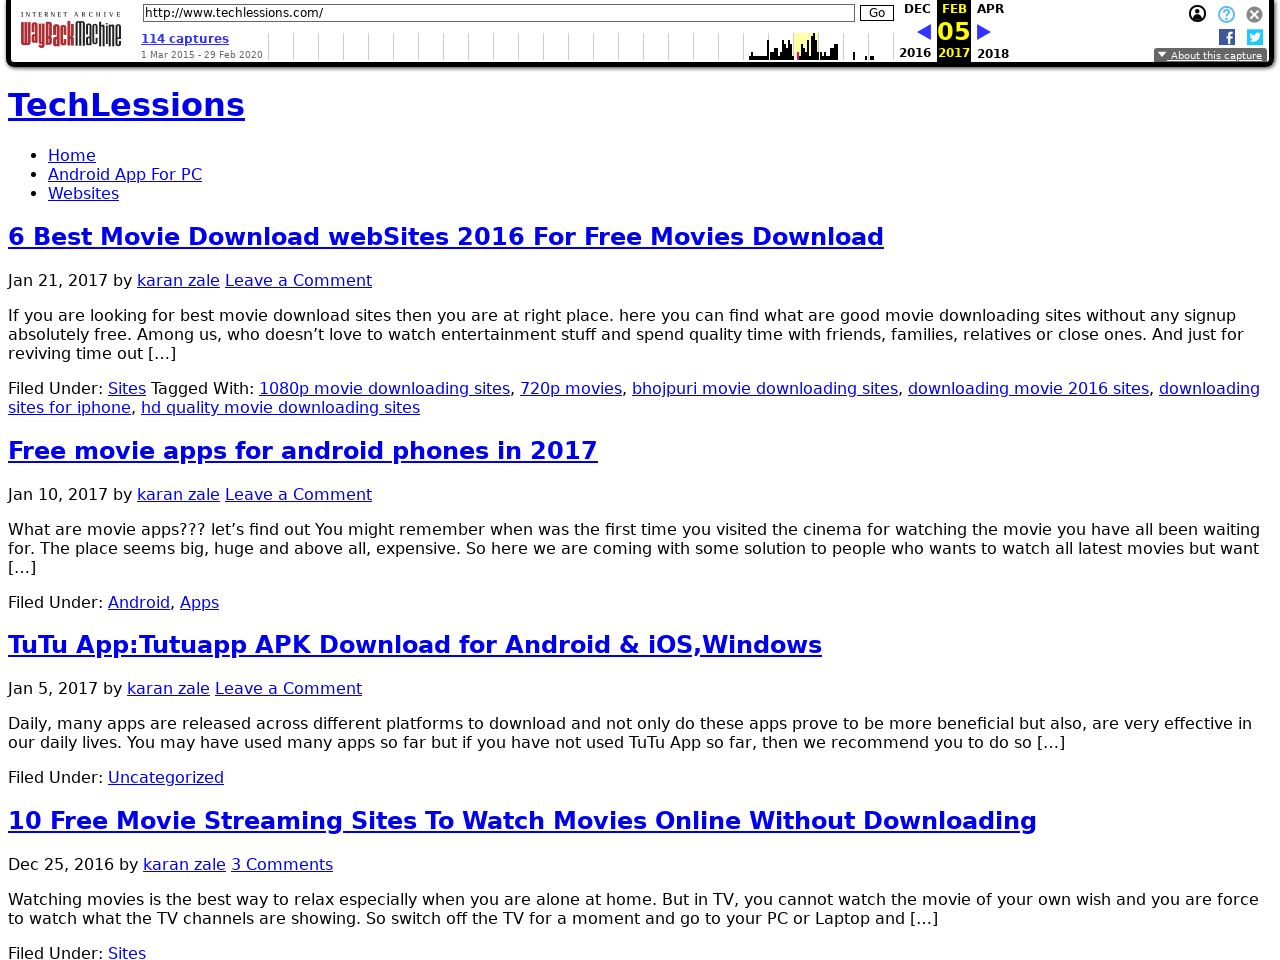Click the Go button

click(x=876, y=13)
